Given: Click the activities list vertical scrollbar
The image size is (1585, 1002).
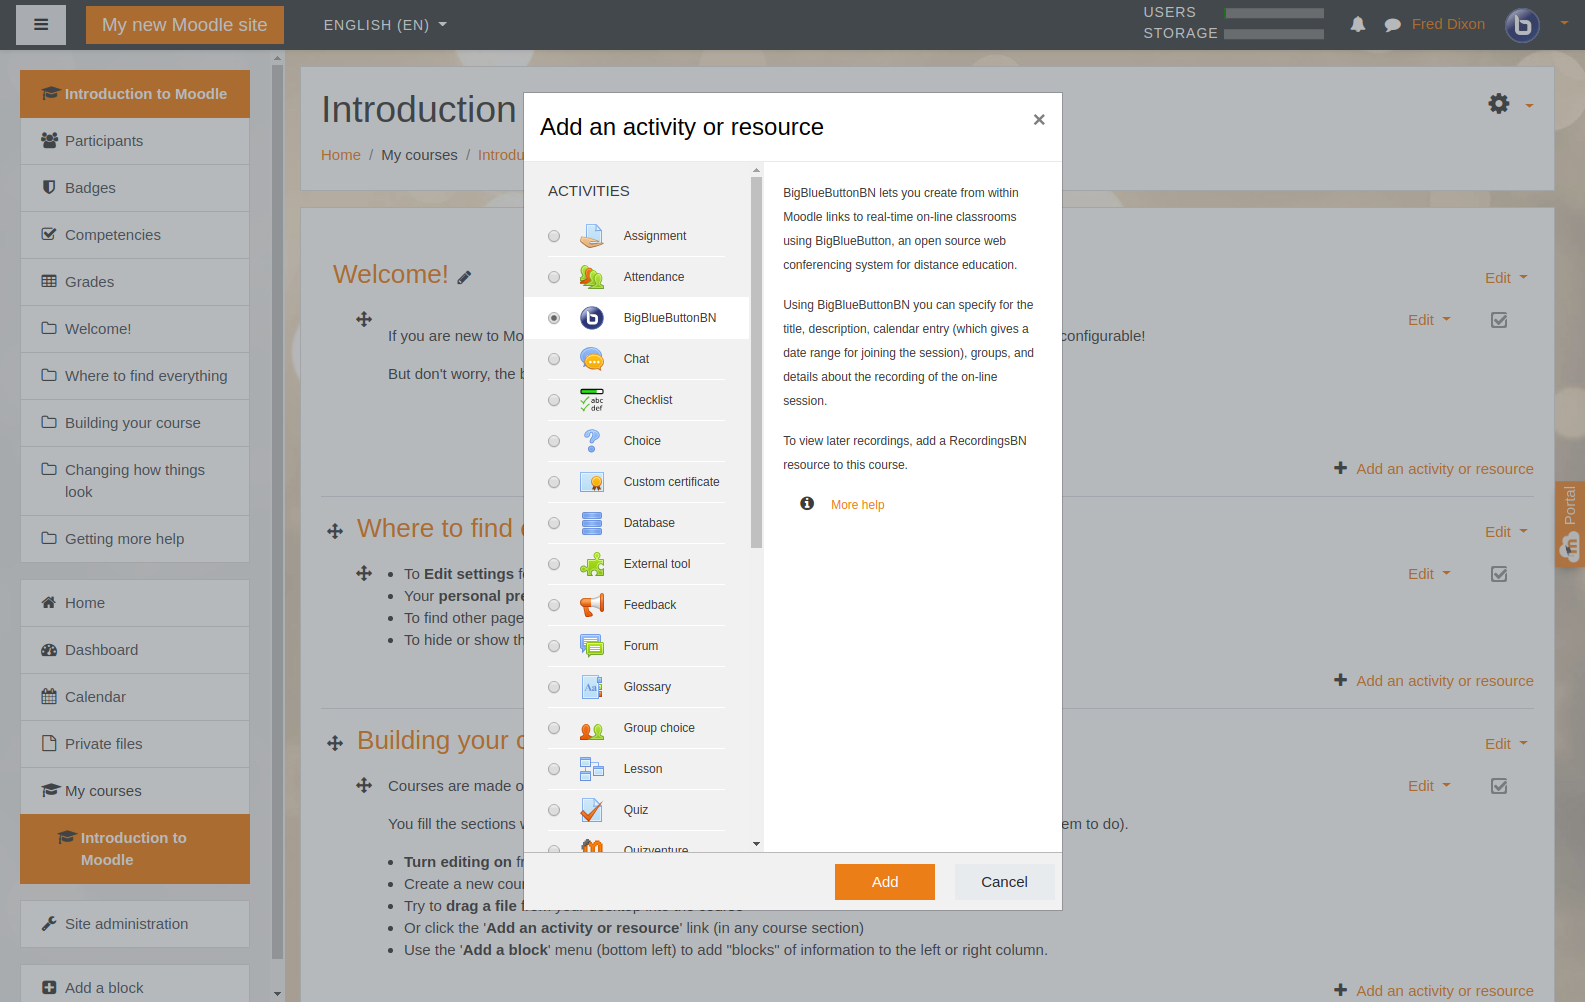Looking at the screenshot, I should pyautogui.click(x=756, y=362).
